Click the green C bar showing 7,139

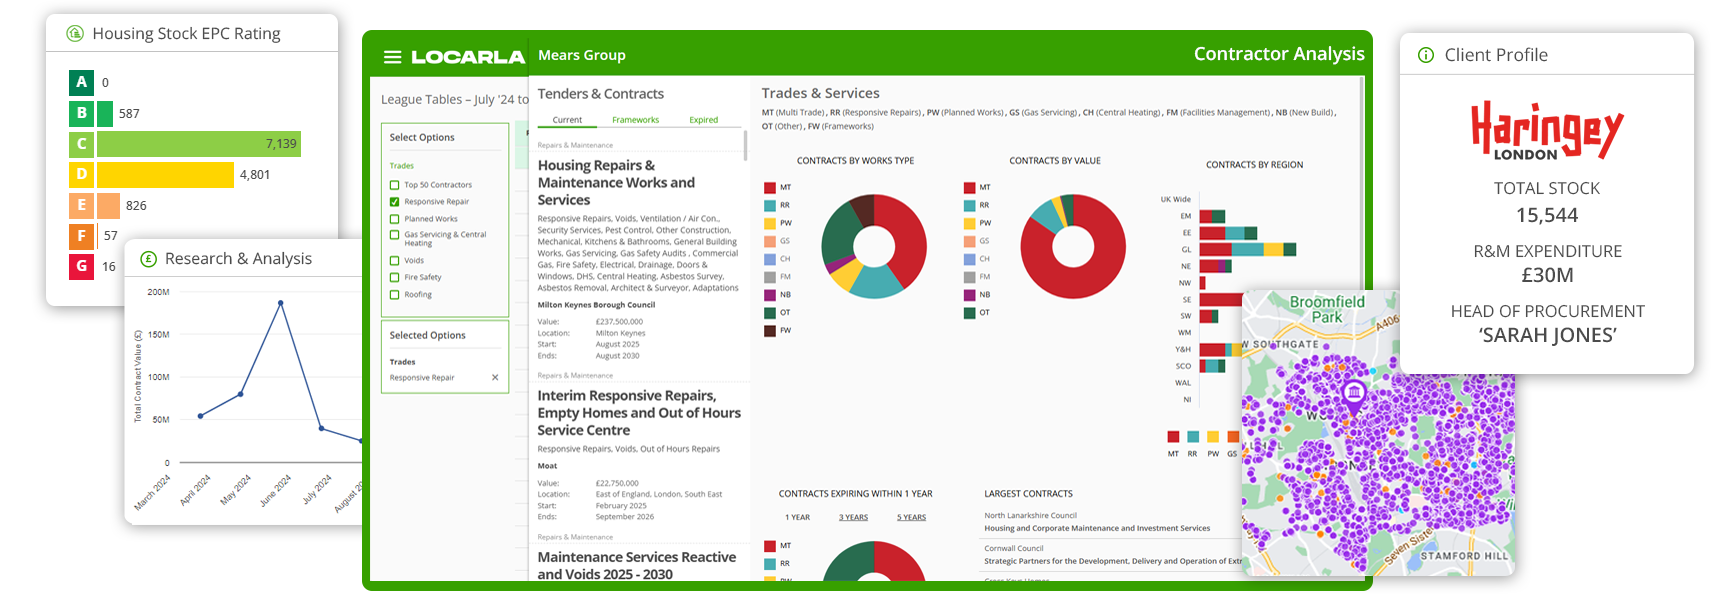198,144
